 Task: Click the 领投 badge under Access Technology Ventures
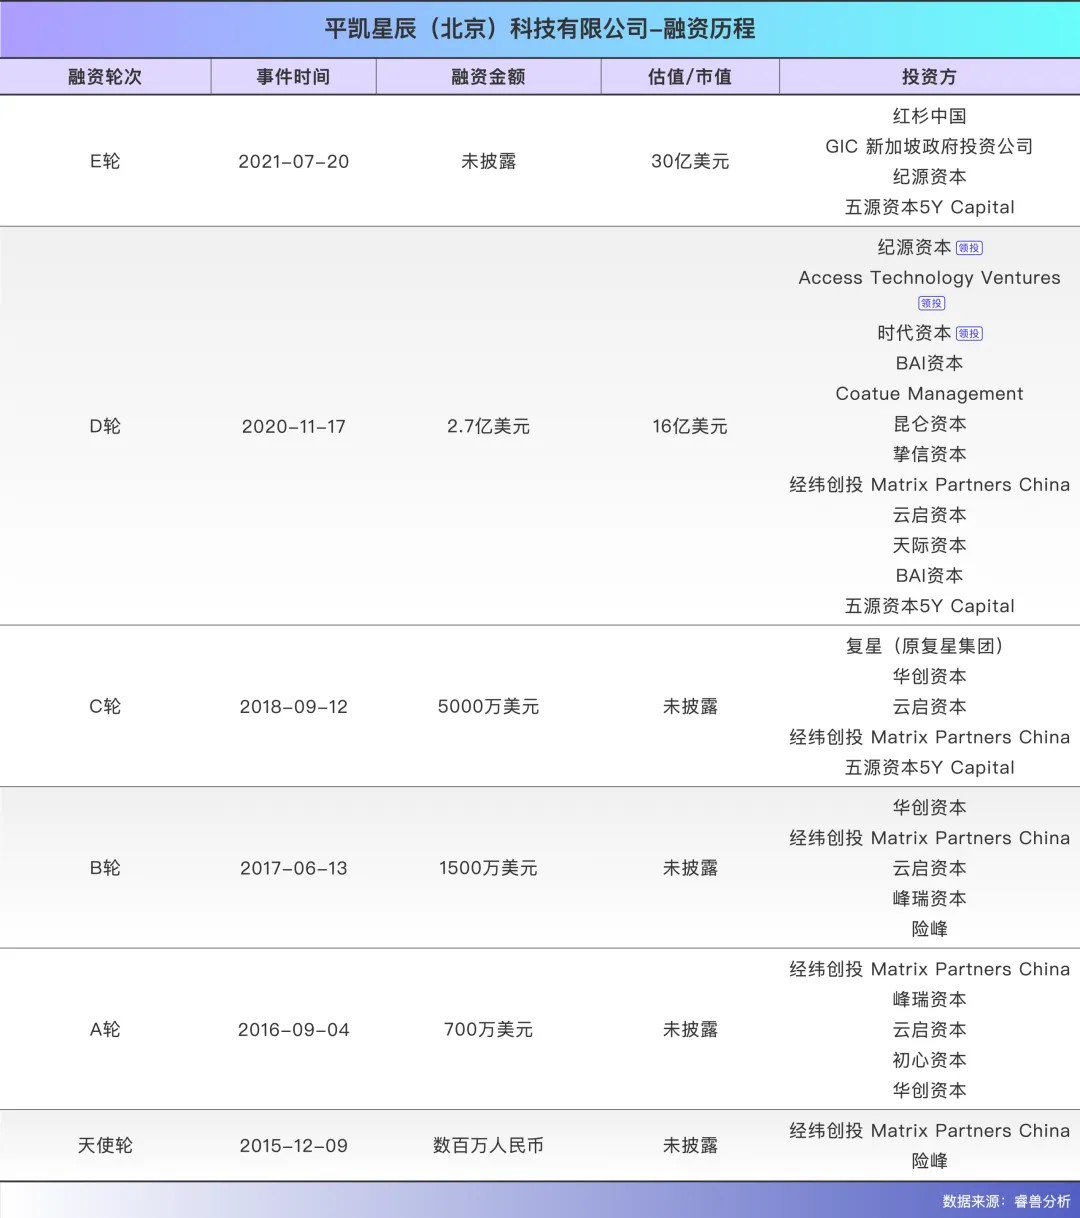tap(931, 303)
